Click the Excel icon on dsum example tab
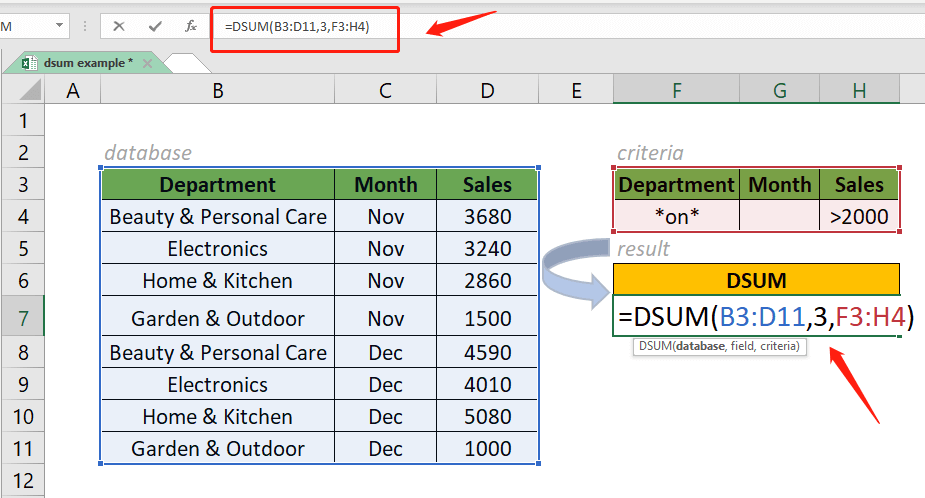The image size is (925, 498). (29, 64)
